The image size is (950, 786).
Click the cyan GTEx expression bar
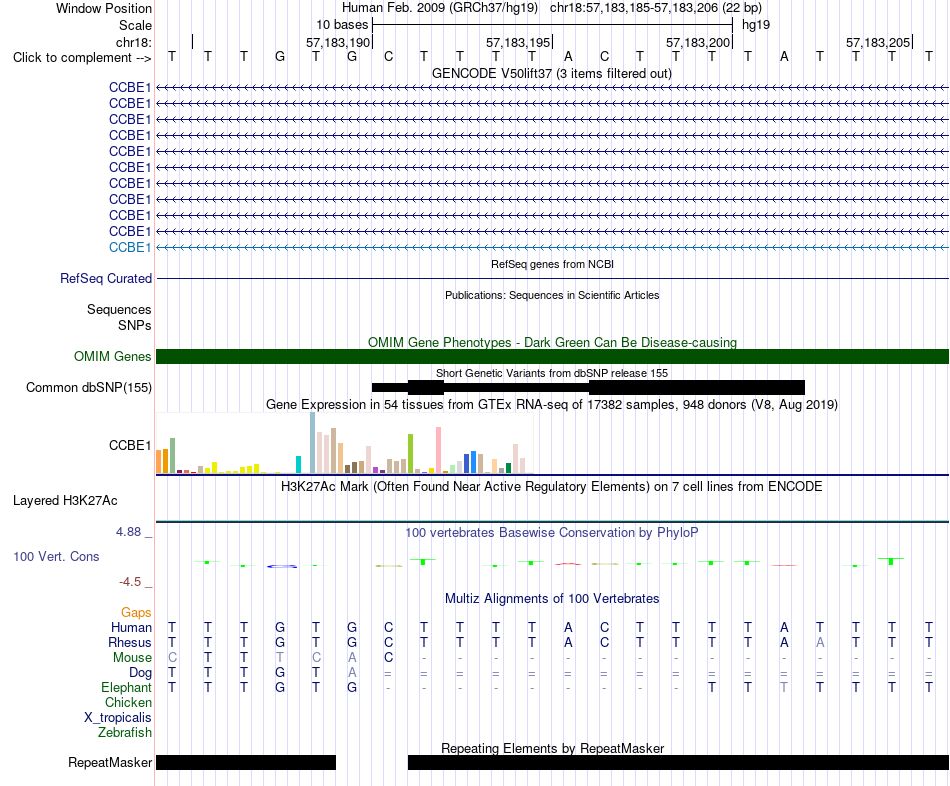point(298,464)
